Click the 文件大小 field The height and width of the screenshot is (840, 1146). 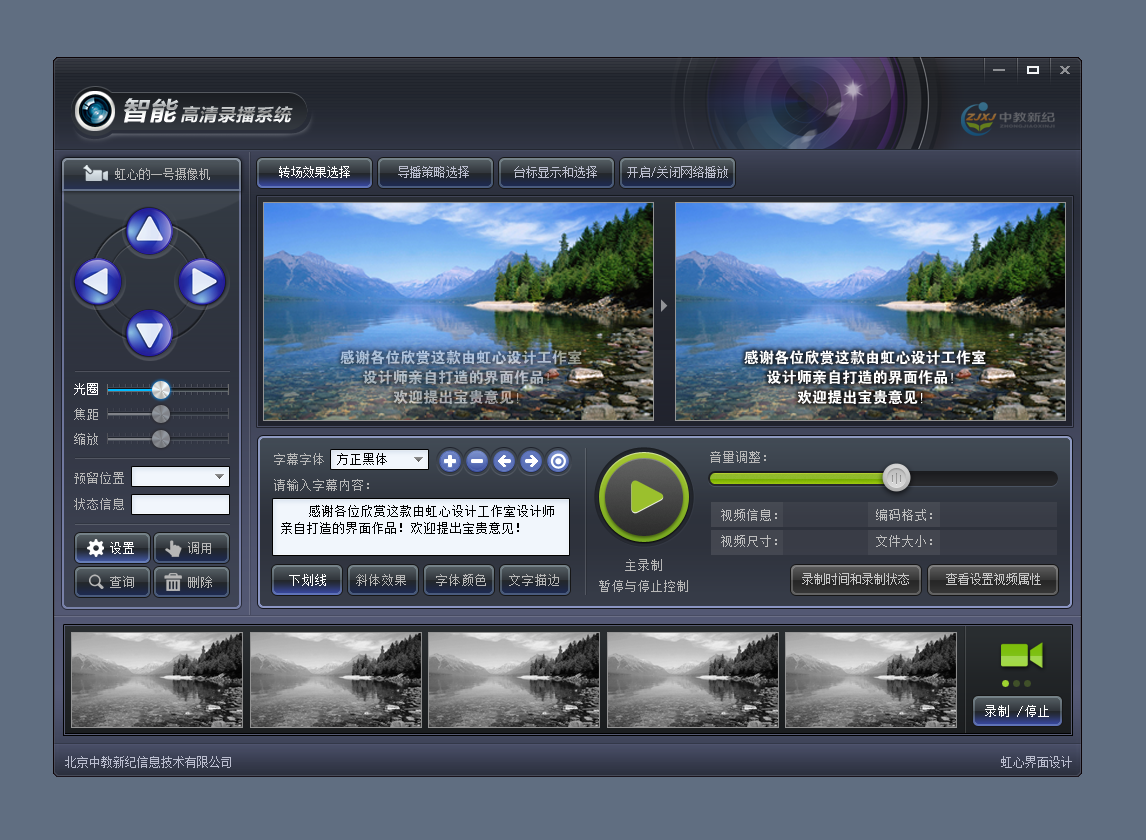[x=962, y=542]
